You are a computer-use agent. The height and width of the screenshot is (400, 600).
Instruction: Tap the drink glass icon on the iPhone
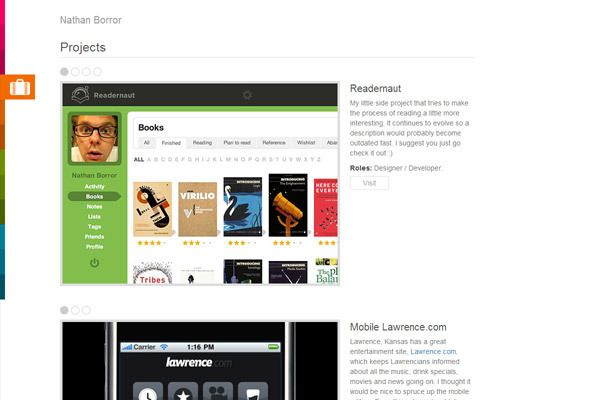[253, 391]
